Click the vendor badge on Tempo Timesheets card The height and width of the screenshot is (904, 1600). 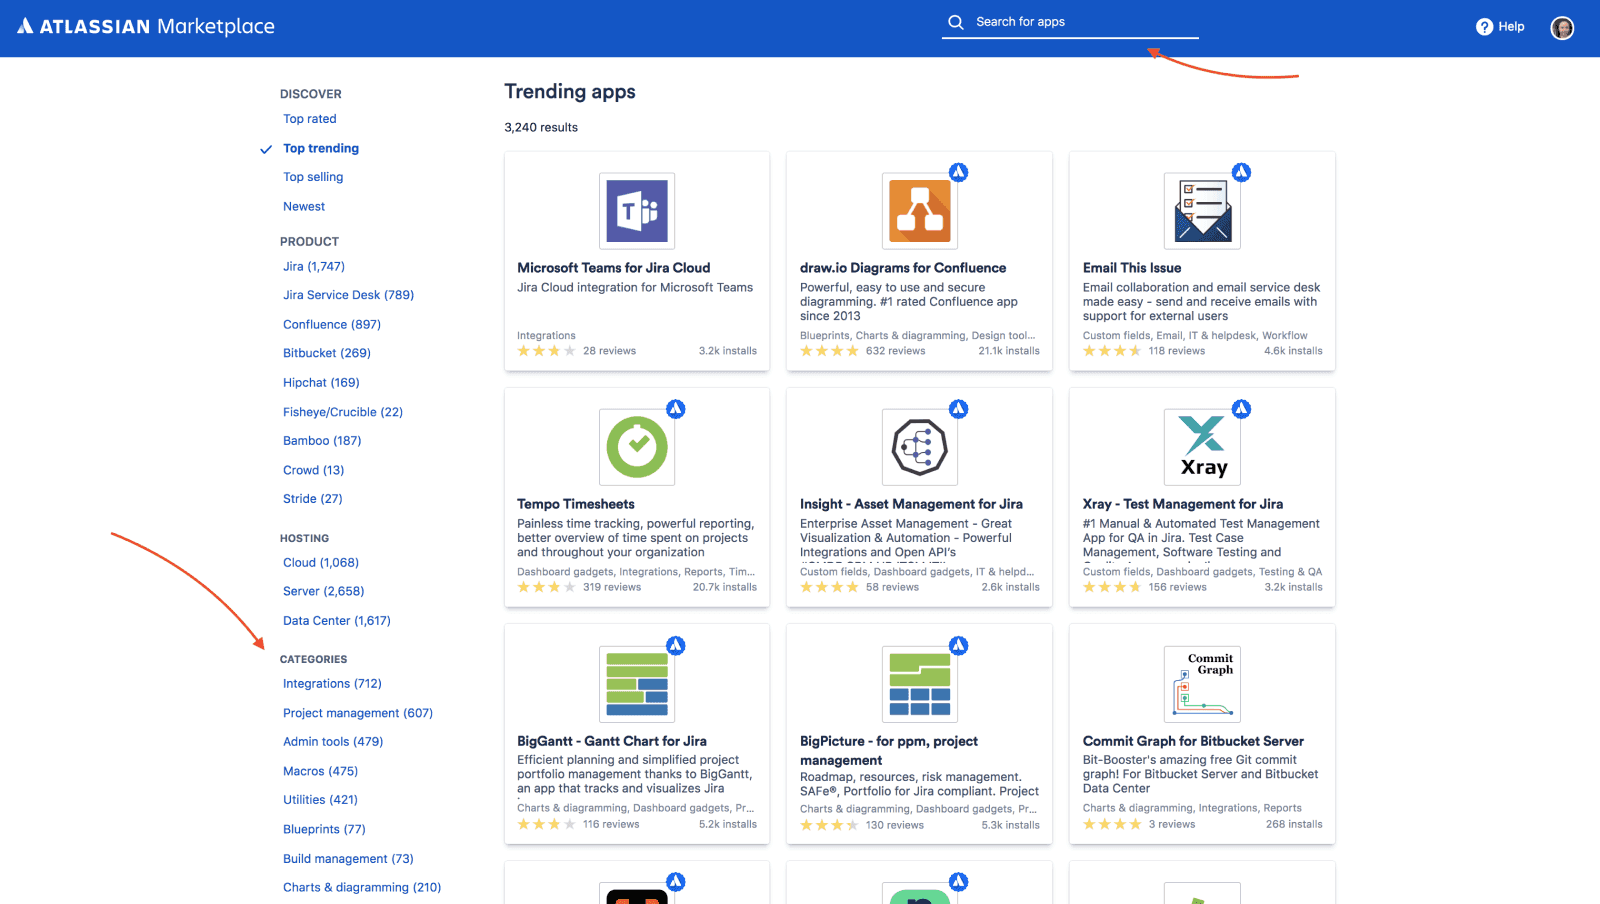pyautogui.click(x=676, y=408)
